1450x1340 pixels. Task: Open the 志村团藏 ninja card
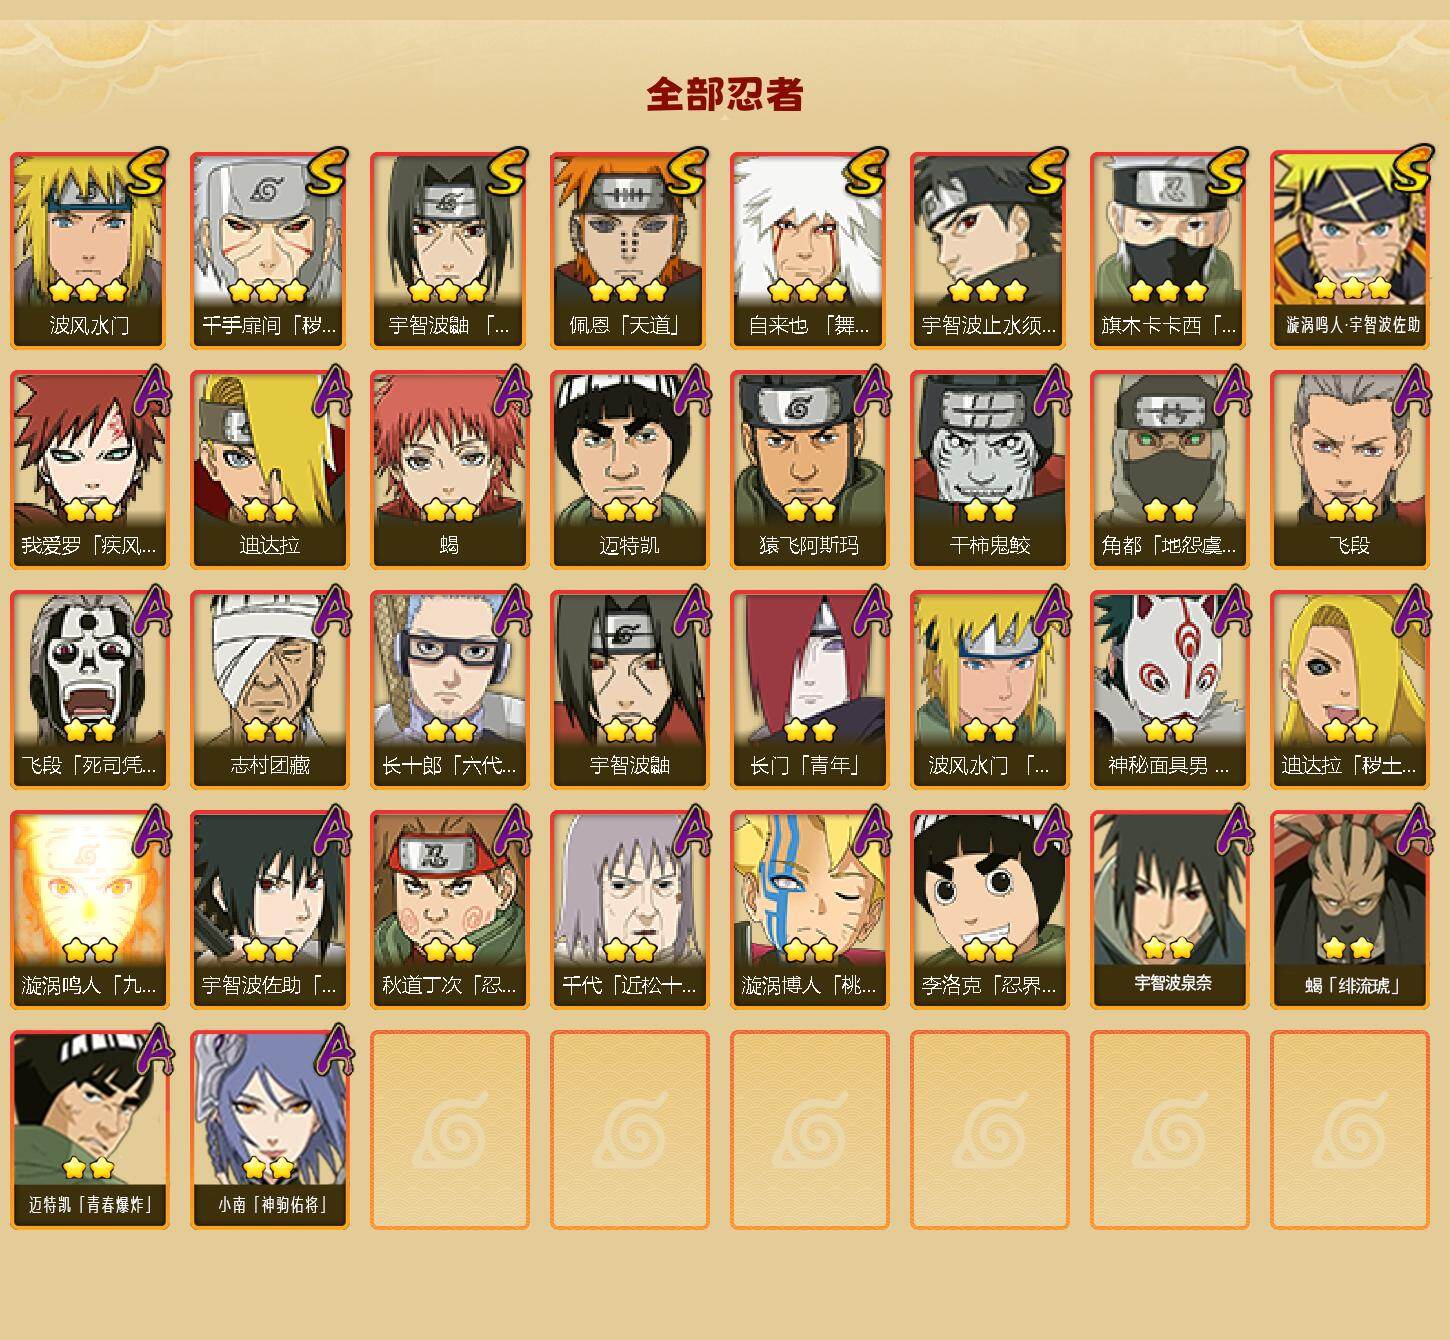[x=269, y=690]
